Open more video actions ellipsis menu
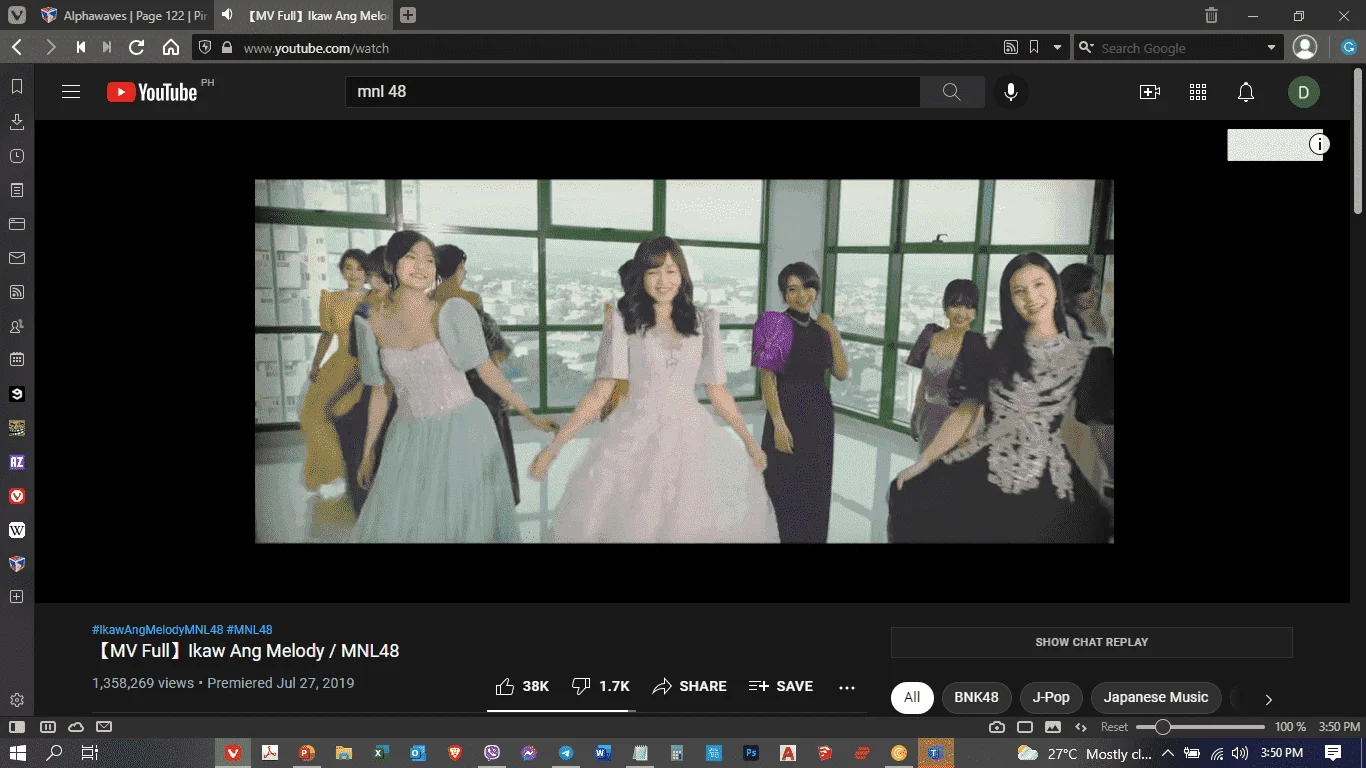 point(847,687)
